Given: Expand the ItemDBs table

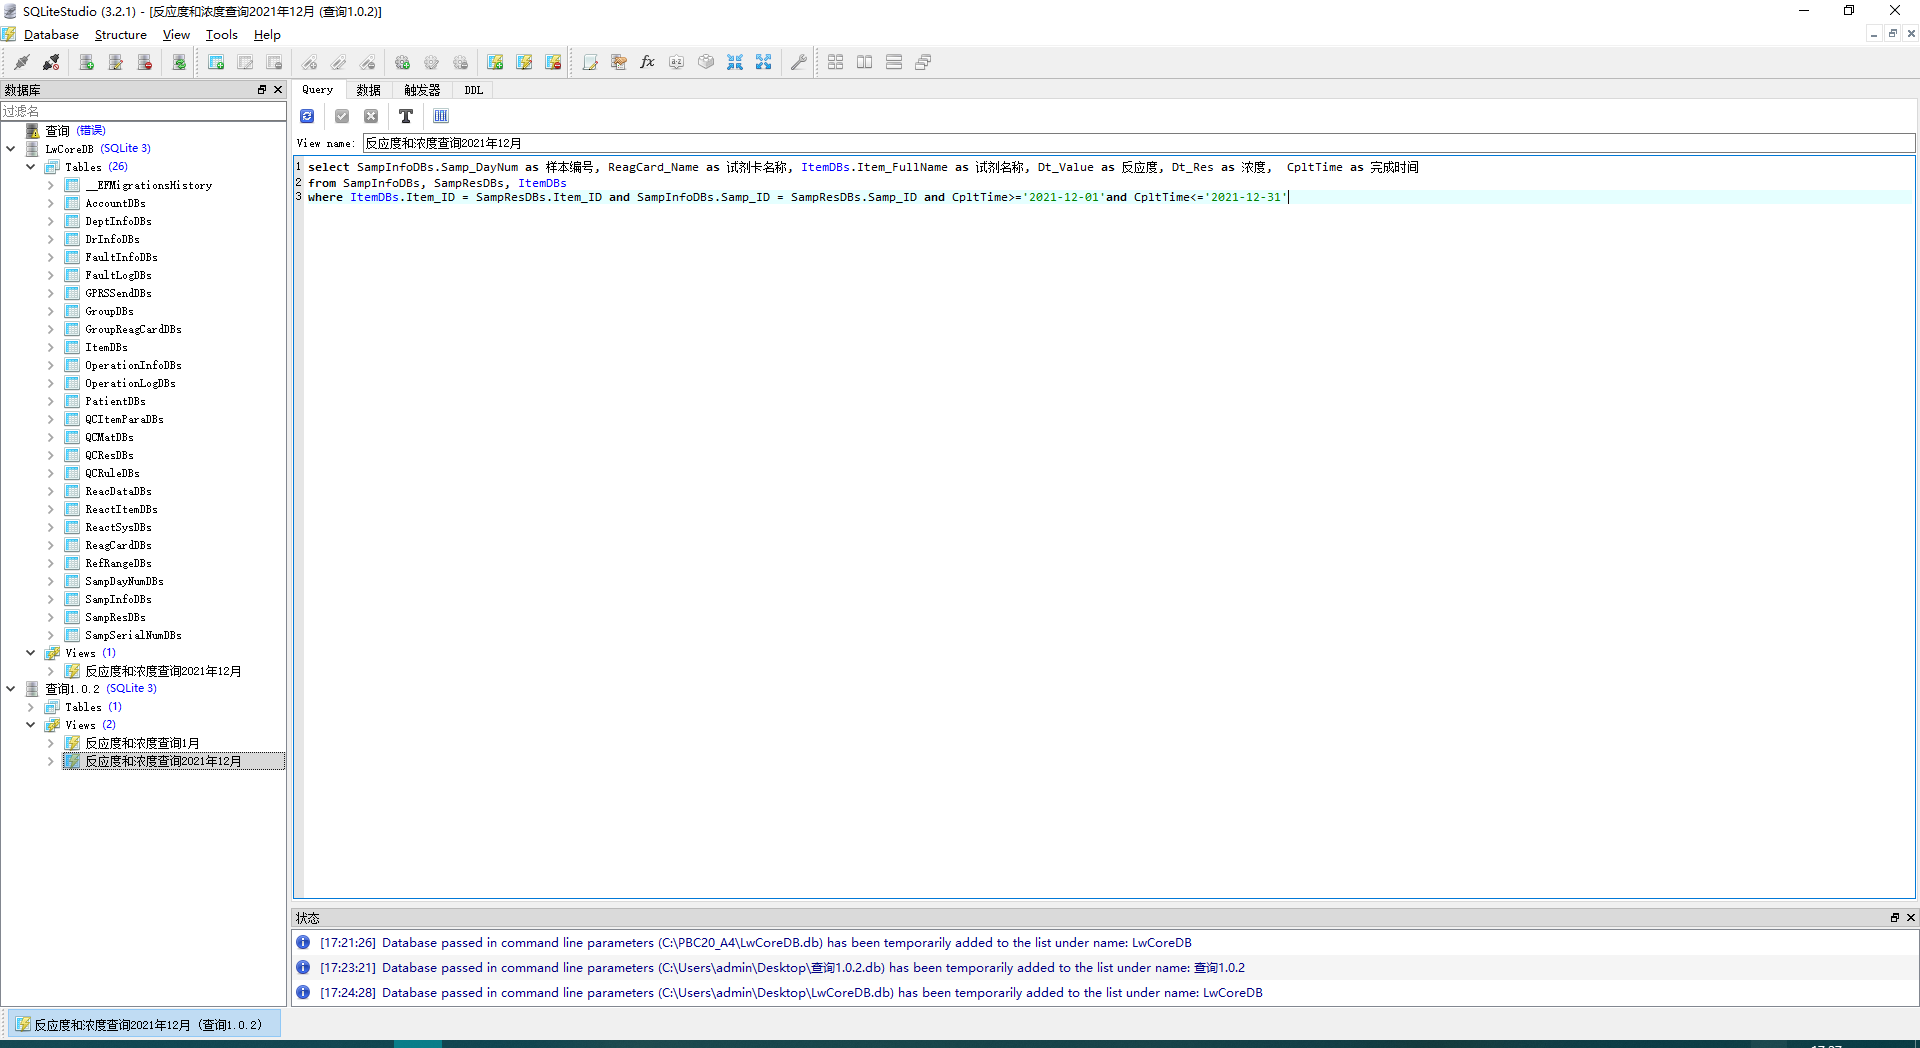Looking at the screenshot, I should (x=51, y=347).
